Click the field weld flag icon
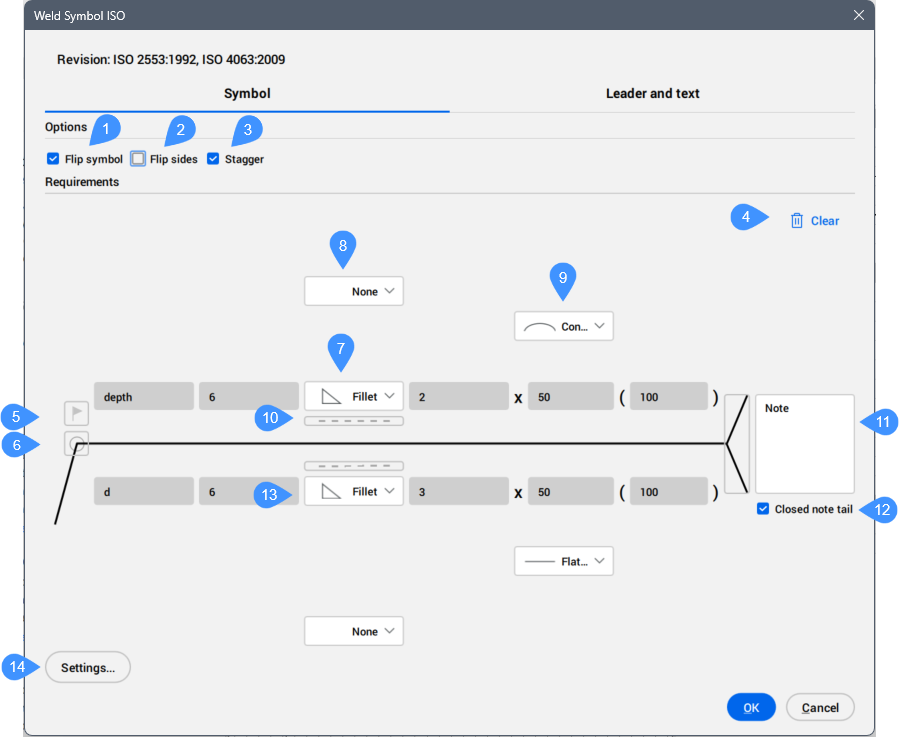 (x=77, y=413)
